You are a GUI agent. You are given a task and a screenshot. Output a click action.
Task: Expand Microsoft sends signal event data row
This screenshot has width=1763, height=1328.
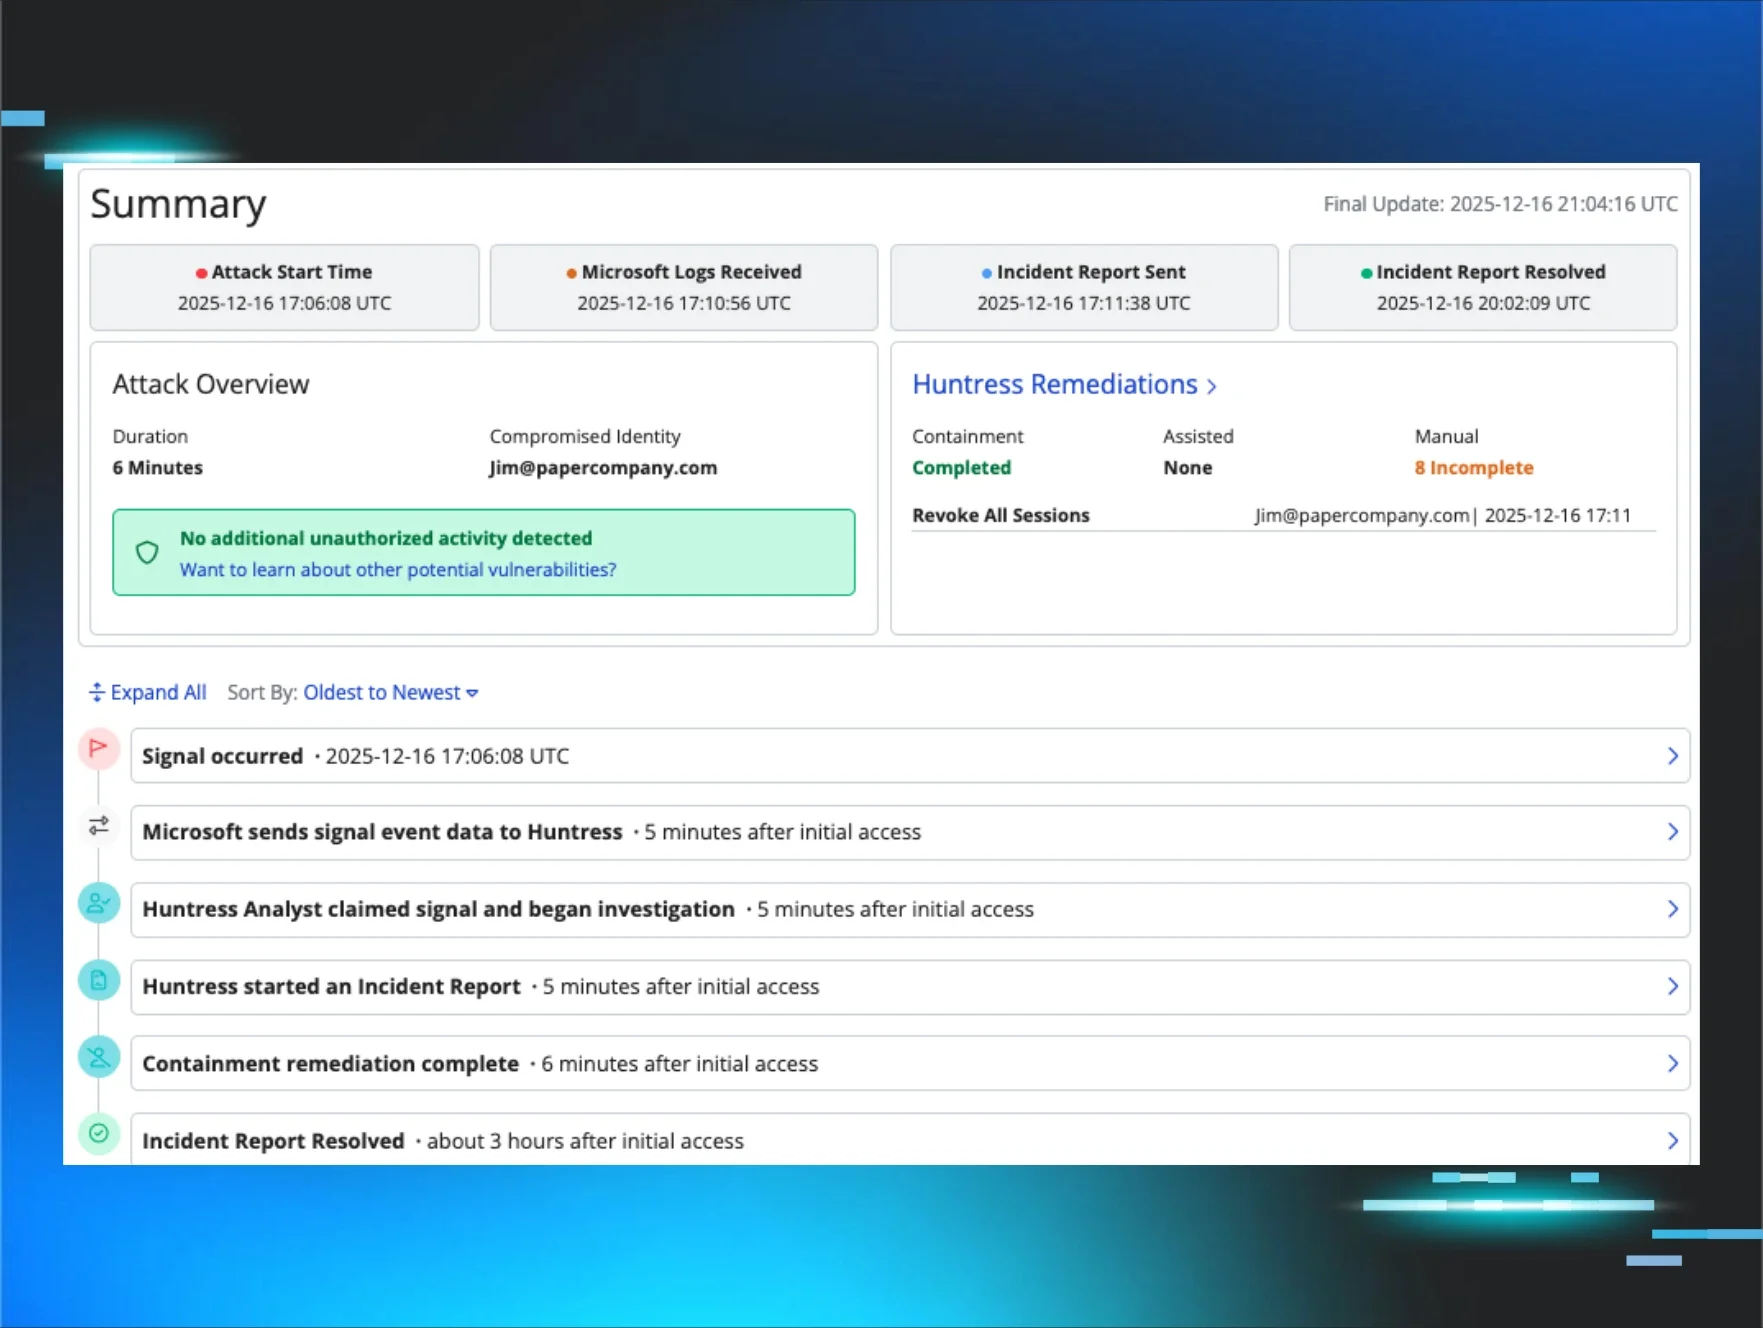pos(1672,832)
